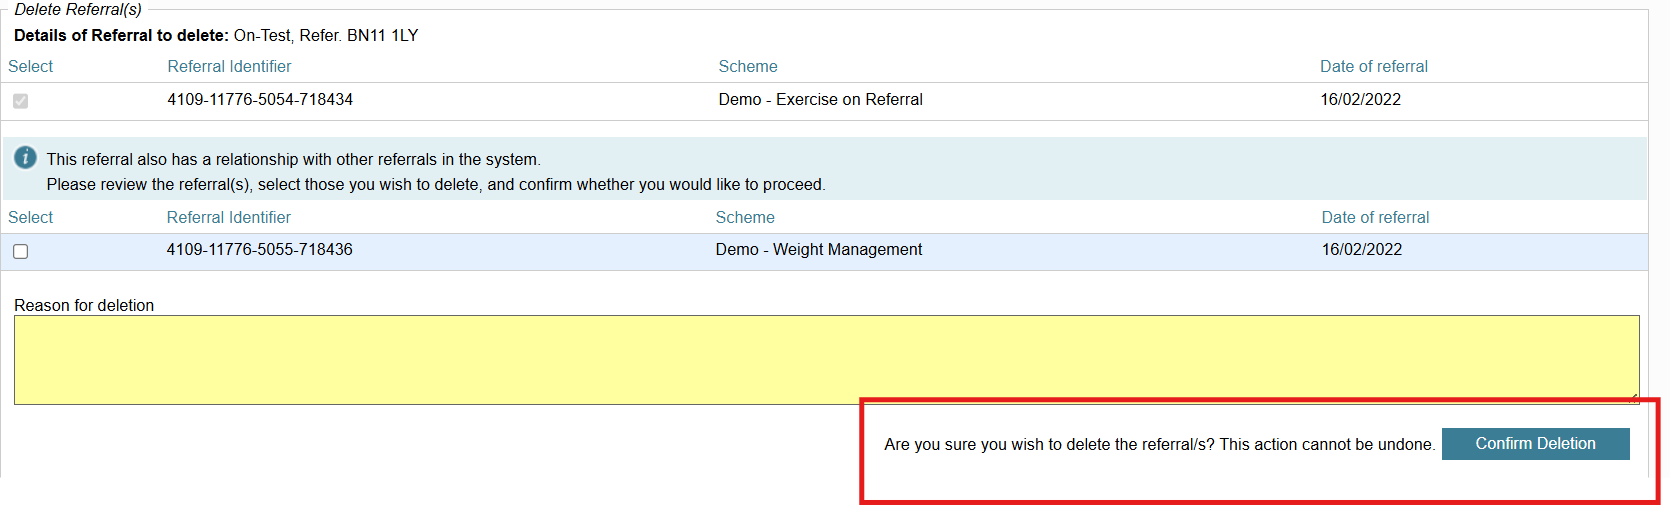Click the Select header in top table

pos(30,66)
